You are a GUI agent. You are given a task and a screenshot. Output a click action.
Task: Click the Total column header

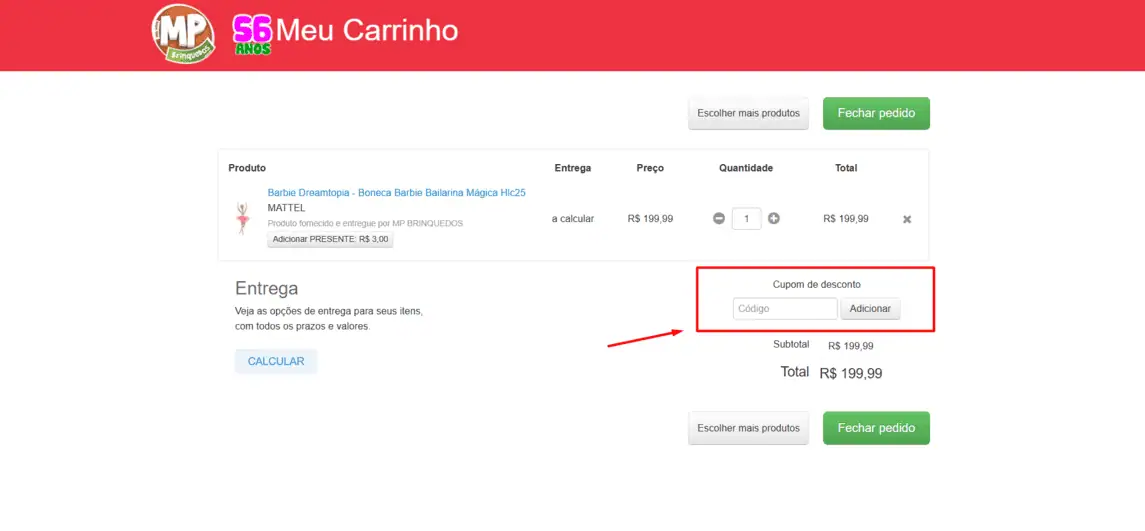[x=846, y=168]
